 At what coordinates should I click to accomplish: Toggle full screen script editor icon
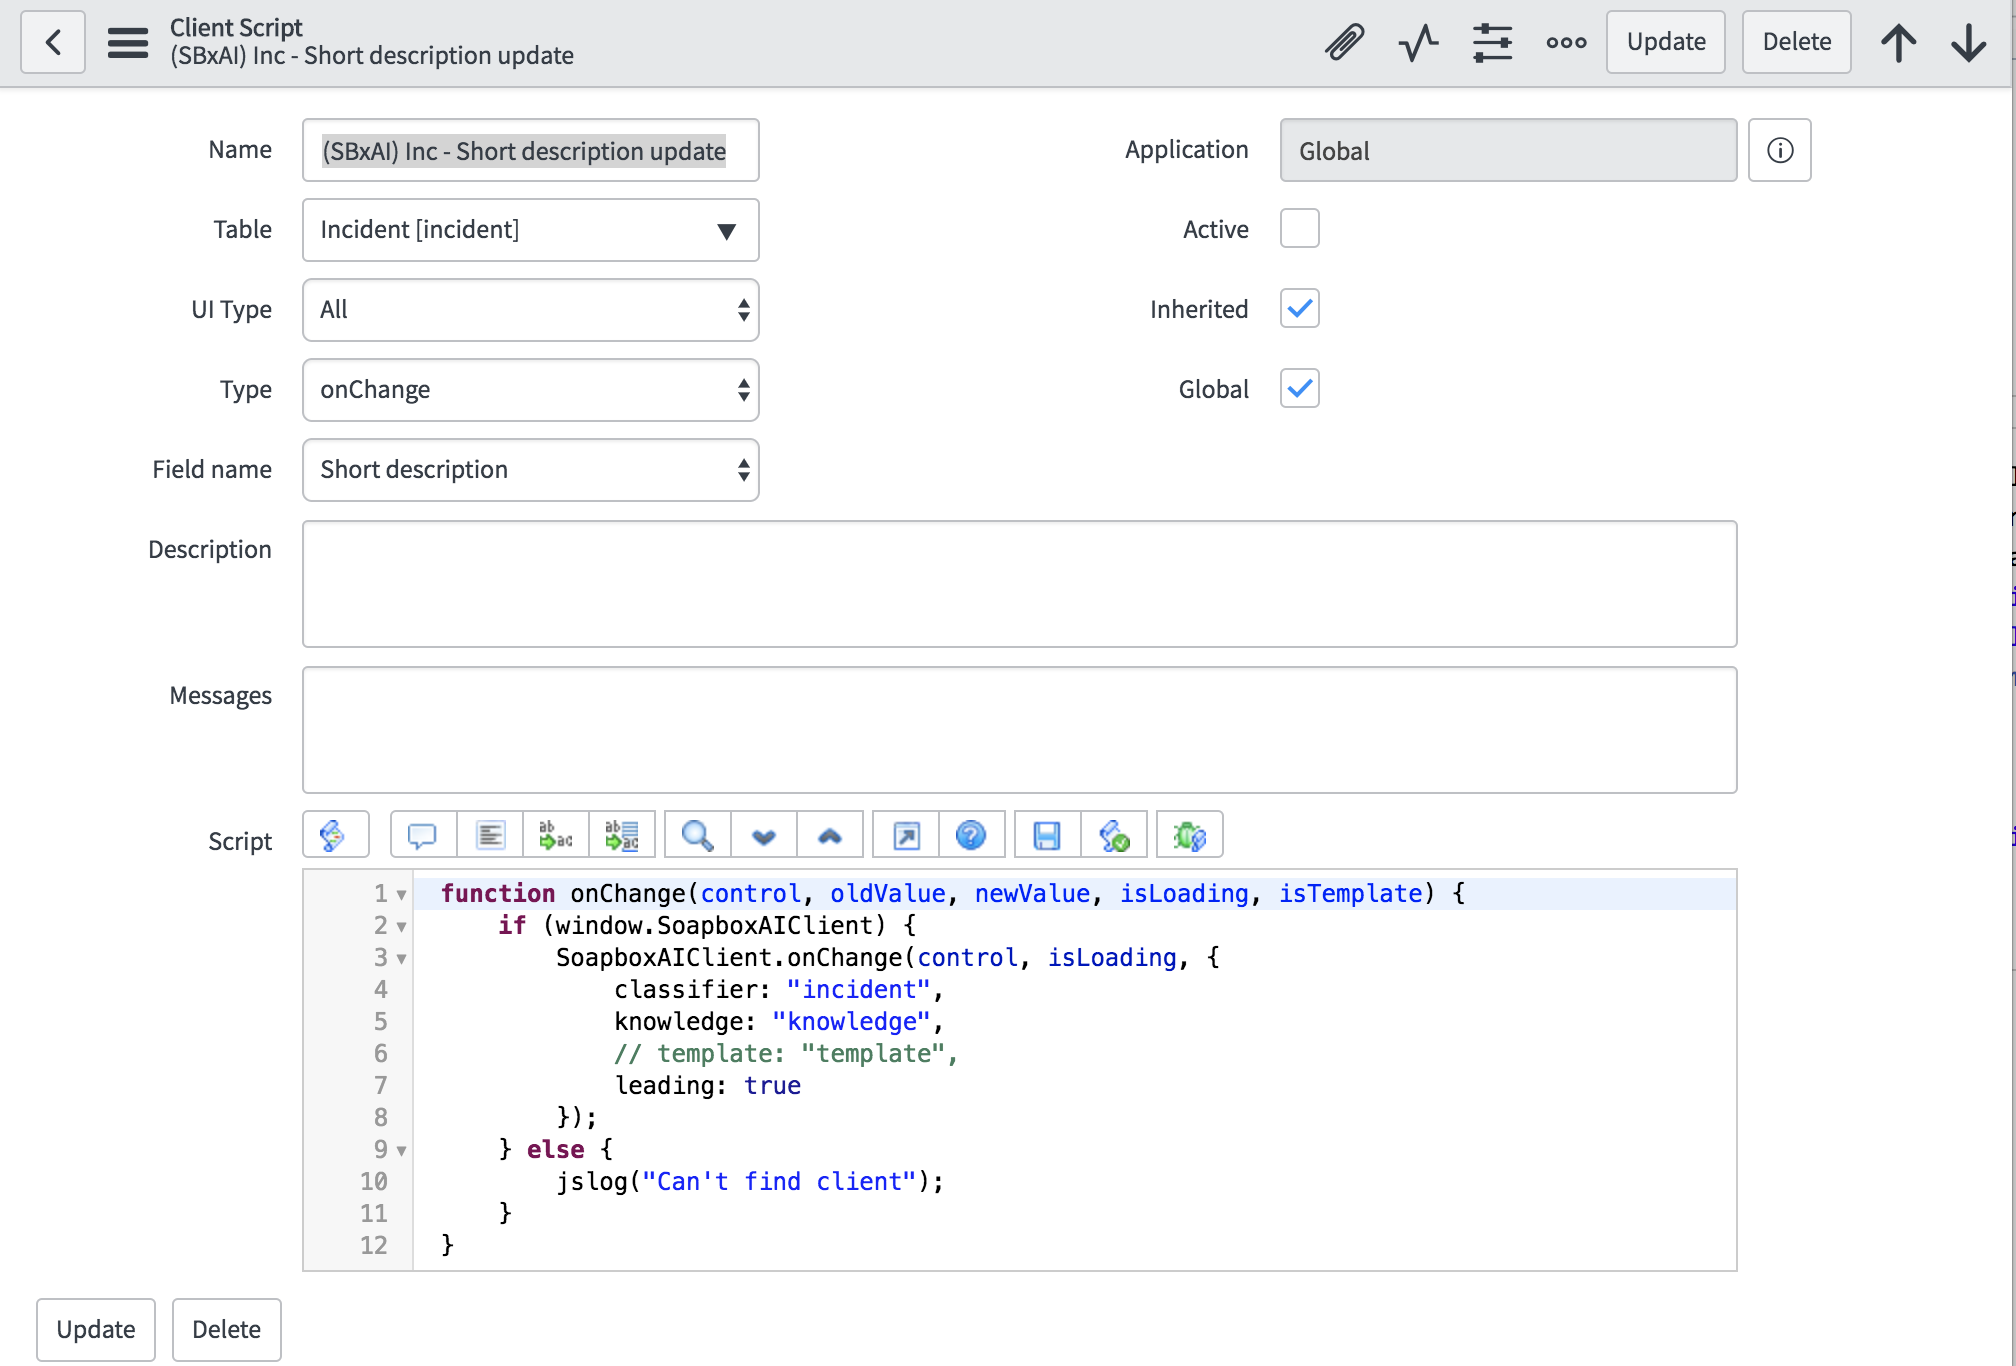tap(906, 835)
